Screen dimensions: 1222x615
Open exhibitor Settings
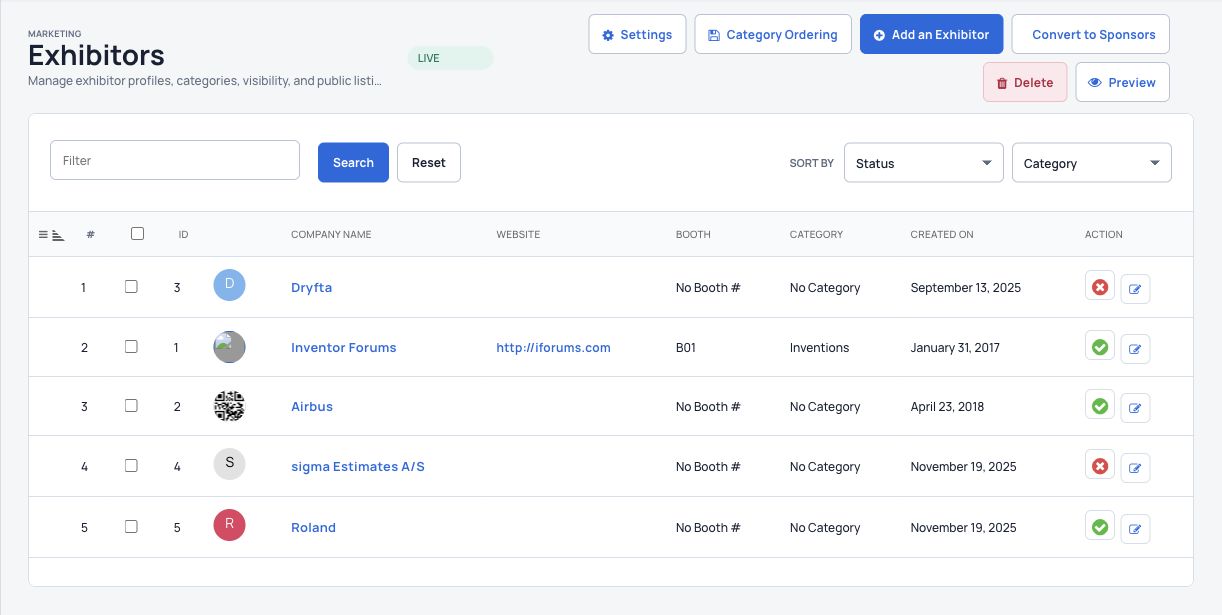pos(637,34)
